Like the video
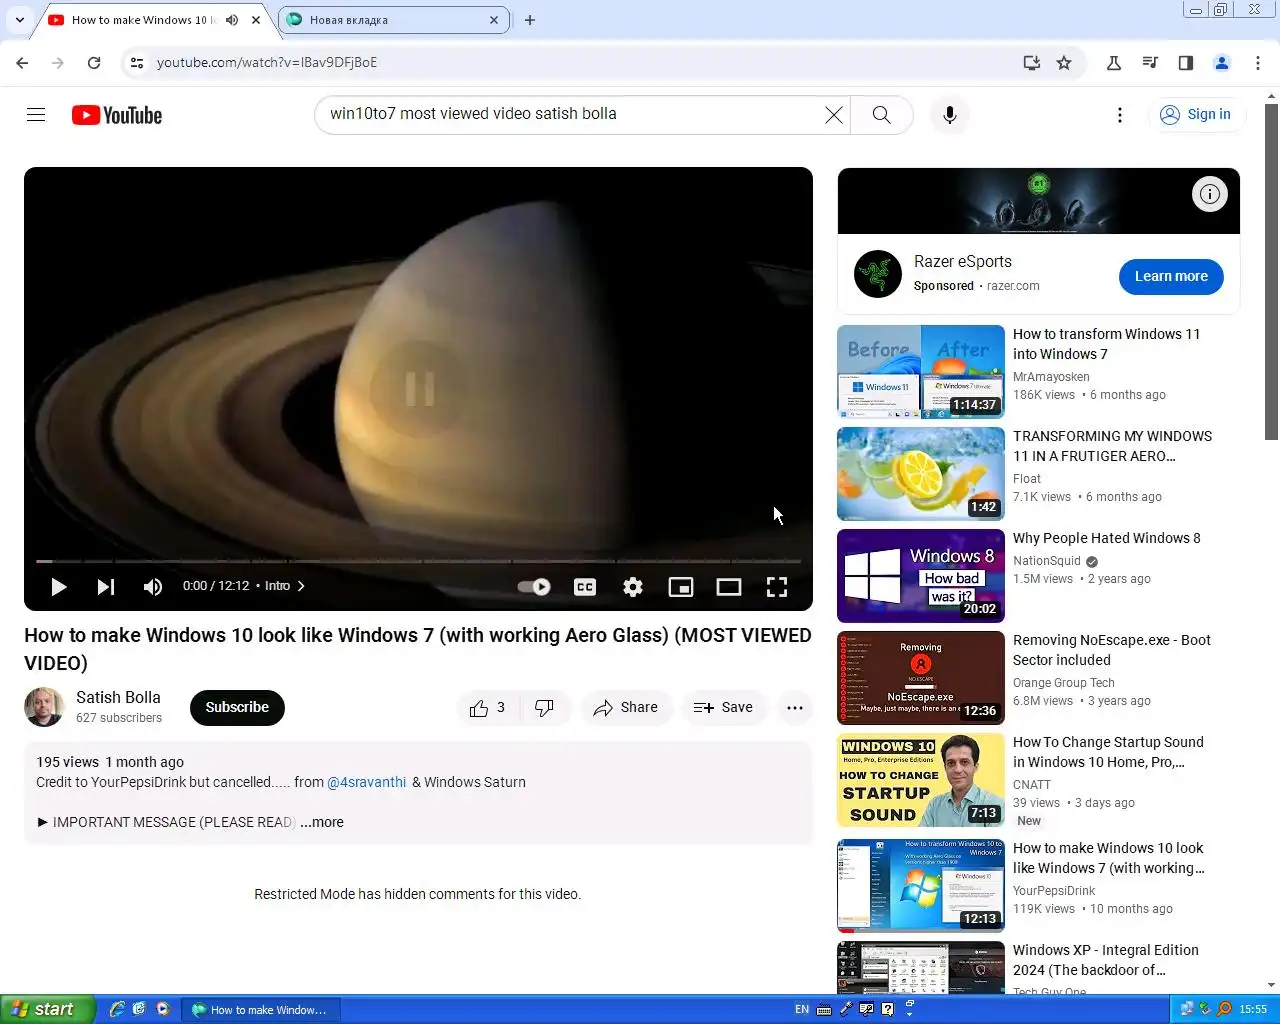 click(487, 708)
